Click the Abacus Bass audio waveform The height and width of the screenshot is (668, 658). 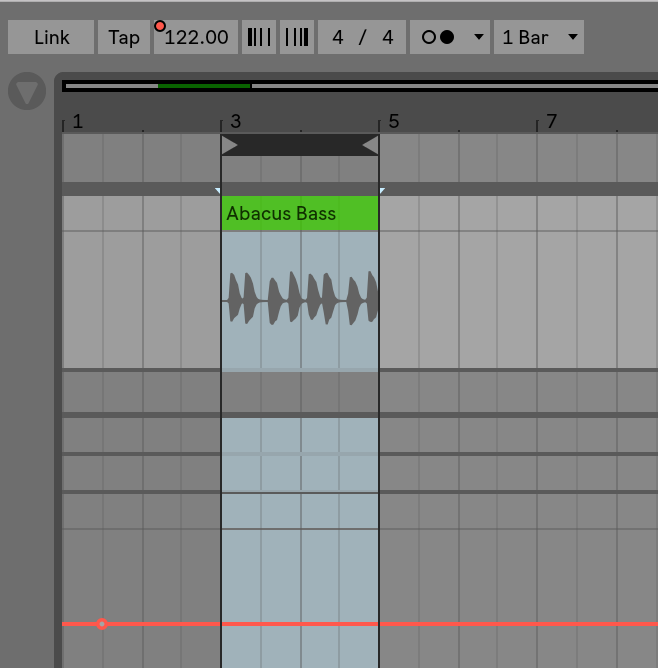tap(299, 298)
